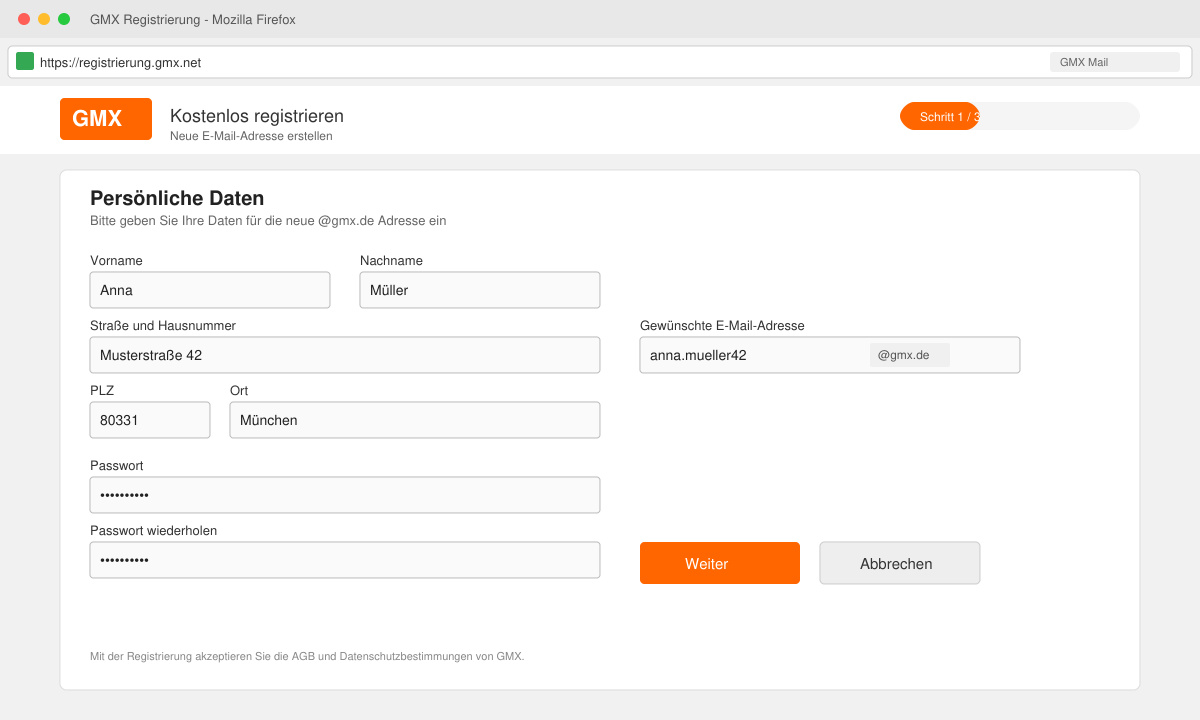1200x720 pixels.
Task: Click the Passwort input field
Action: pyautogui.click(x=345, y=495)
